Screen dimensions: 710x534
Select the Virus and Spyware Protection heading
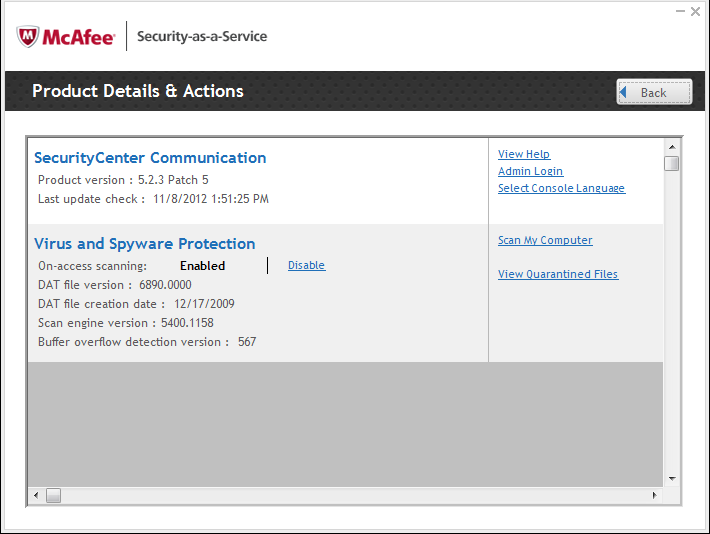pyautogui.click(x=145, y=244)
